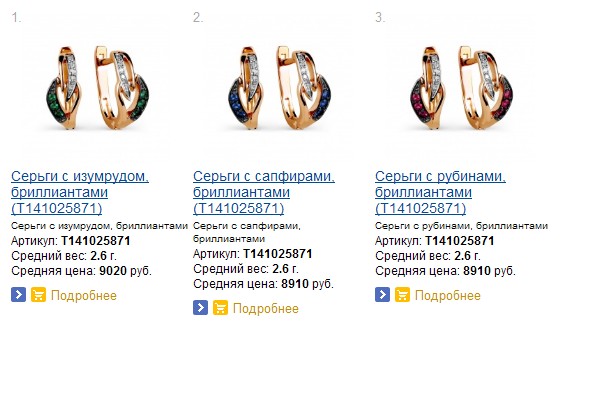The height and width of the screenshot is (403, 600).
Task: Open the 'Серьги с сапфирами, бриллиантами' title link
Action: click(x=264, y=192)
